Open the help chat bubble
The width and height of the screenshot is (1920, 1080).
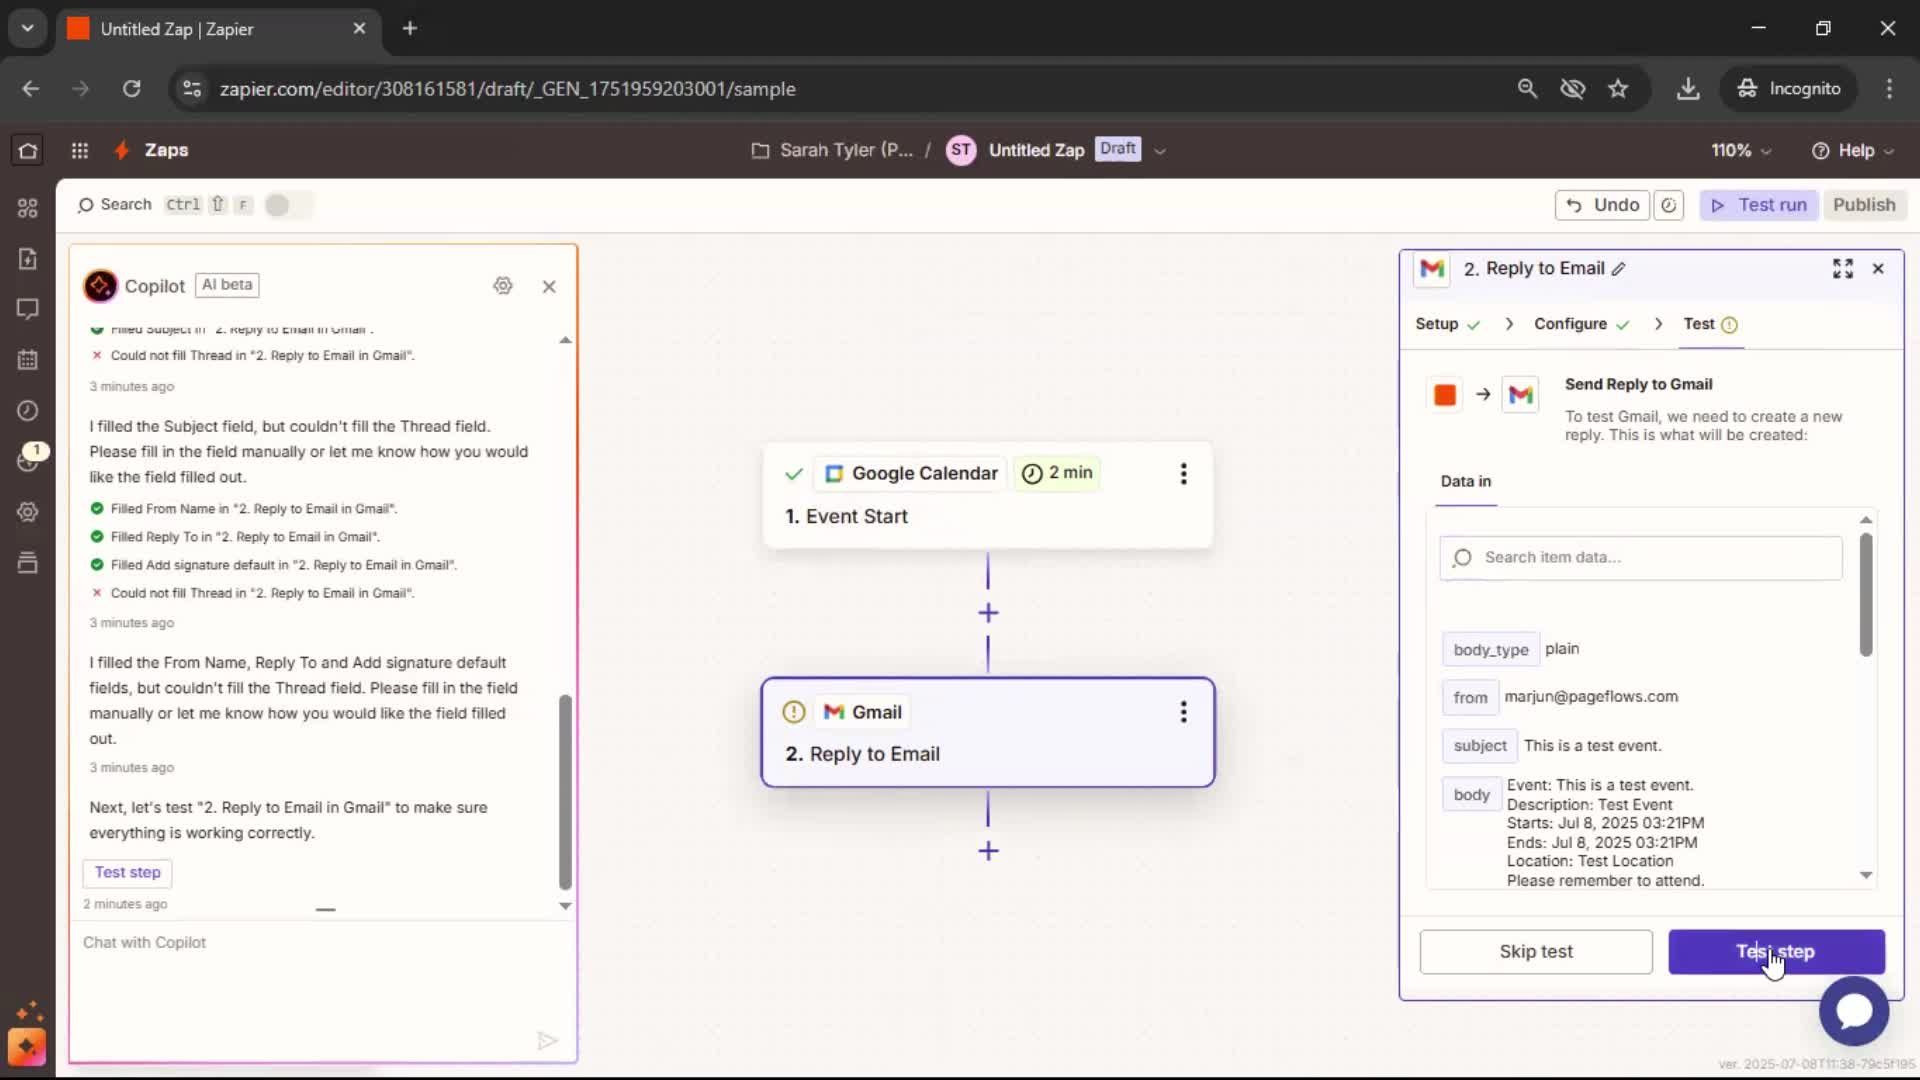1854,1011
